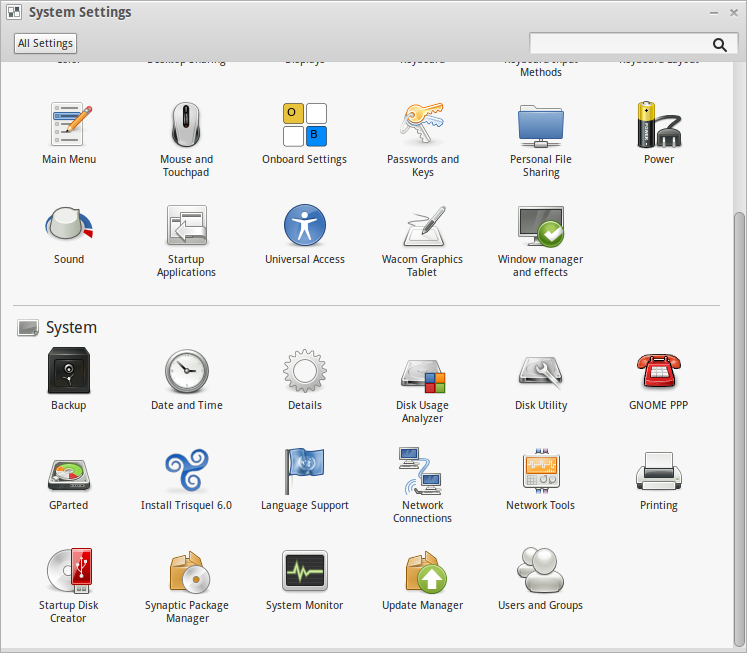Open Disk Usage Analyzer
Screen dimensions: 747x653
tap(422, 372)
